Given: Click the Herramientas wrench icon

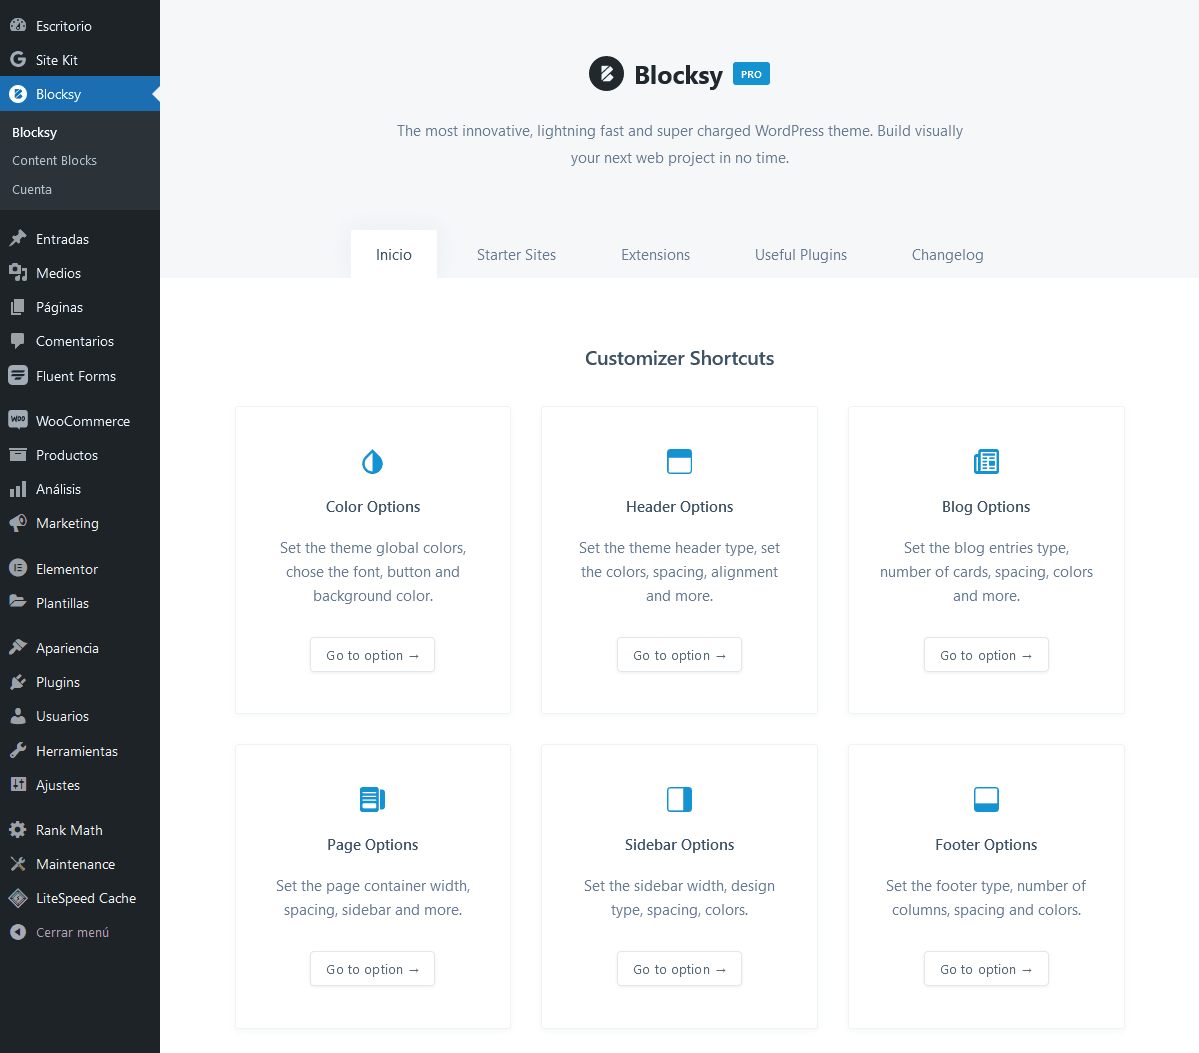Looking at the screenshot, I should click(18, 750).
